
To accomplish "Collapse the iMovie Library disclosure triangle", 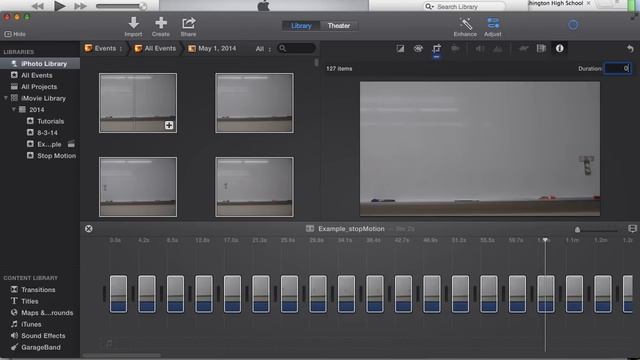I will tap(6, 98).
